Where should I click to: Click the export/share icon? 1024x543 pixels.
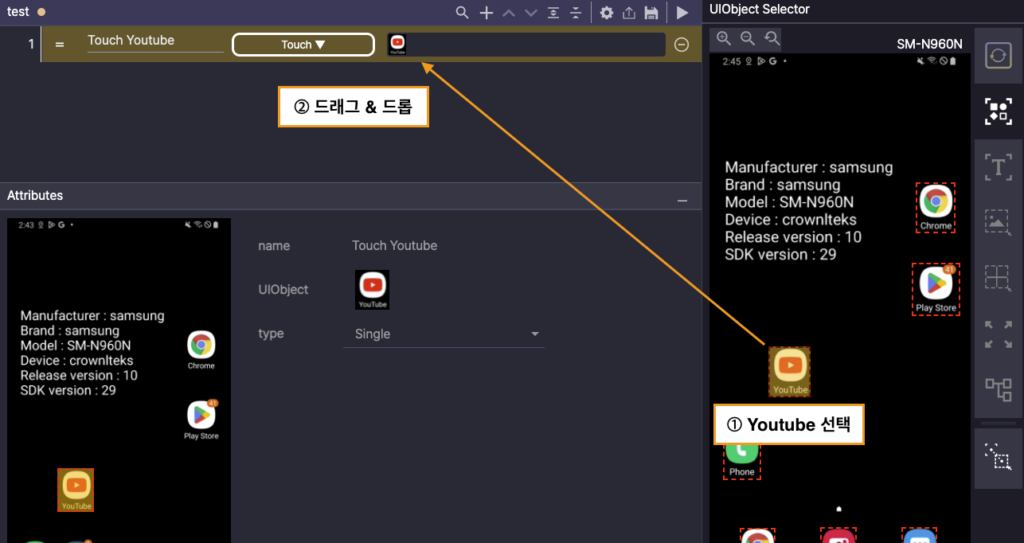click(629, 13)
